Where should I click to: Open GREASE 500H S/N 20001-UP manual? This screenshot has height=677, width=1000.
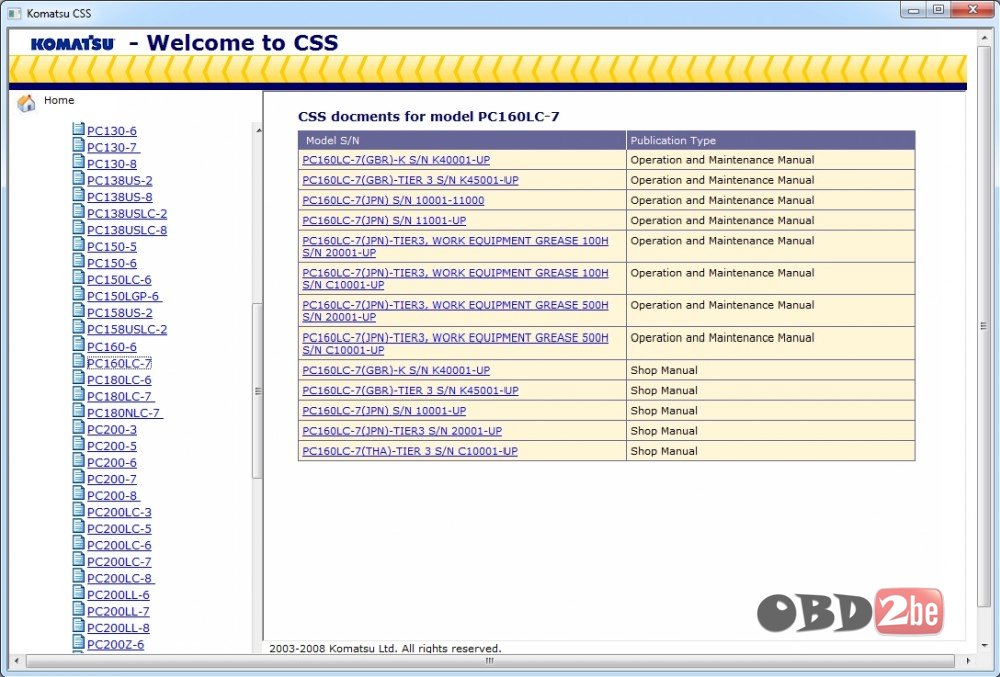[x=455, y=311]
